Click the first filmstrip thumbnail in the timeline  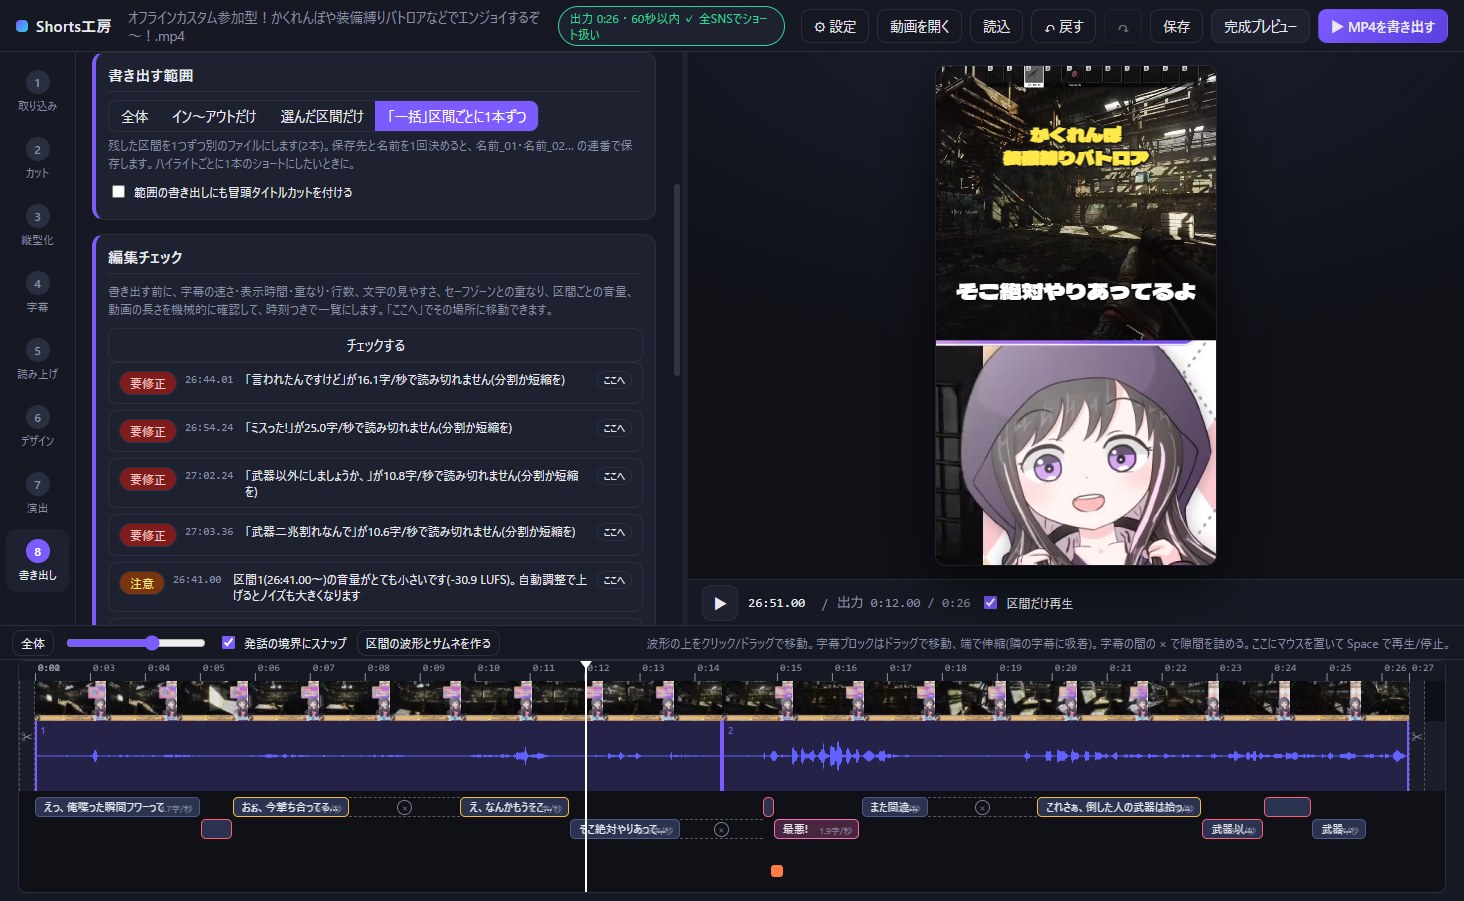(x=70, y=700)
